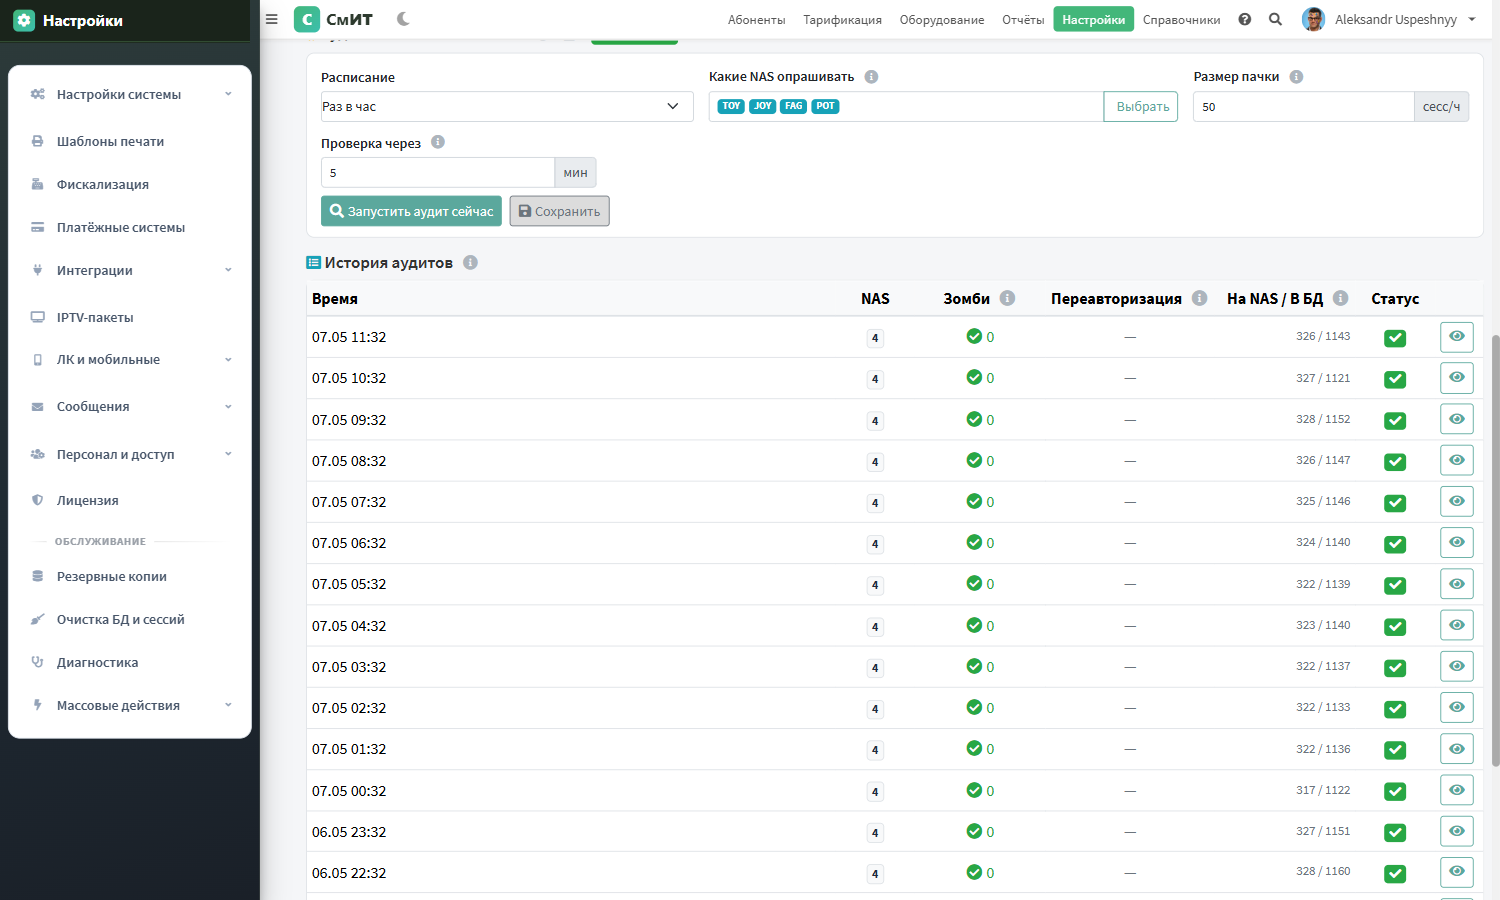Open the search magnifier icon
The image size is (1500, 900).
pyautogui.click(x=1275, y=19)
